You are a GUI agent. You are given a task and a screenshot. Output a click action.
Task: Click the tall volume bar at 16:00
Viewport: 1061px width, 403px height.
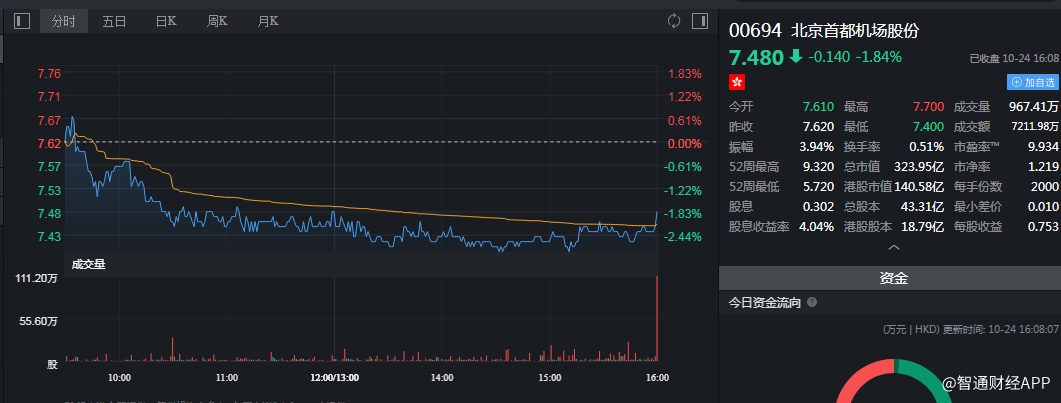pos(657,320)
